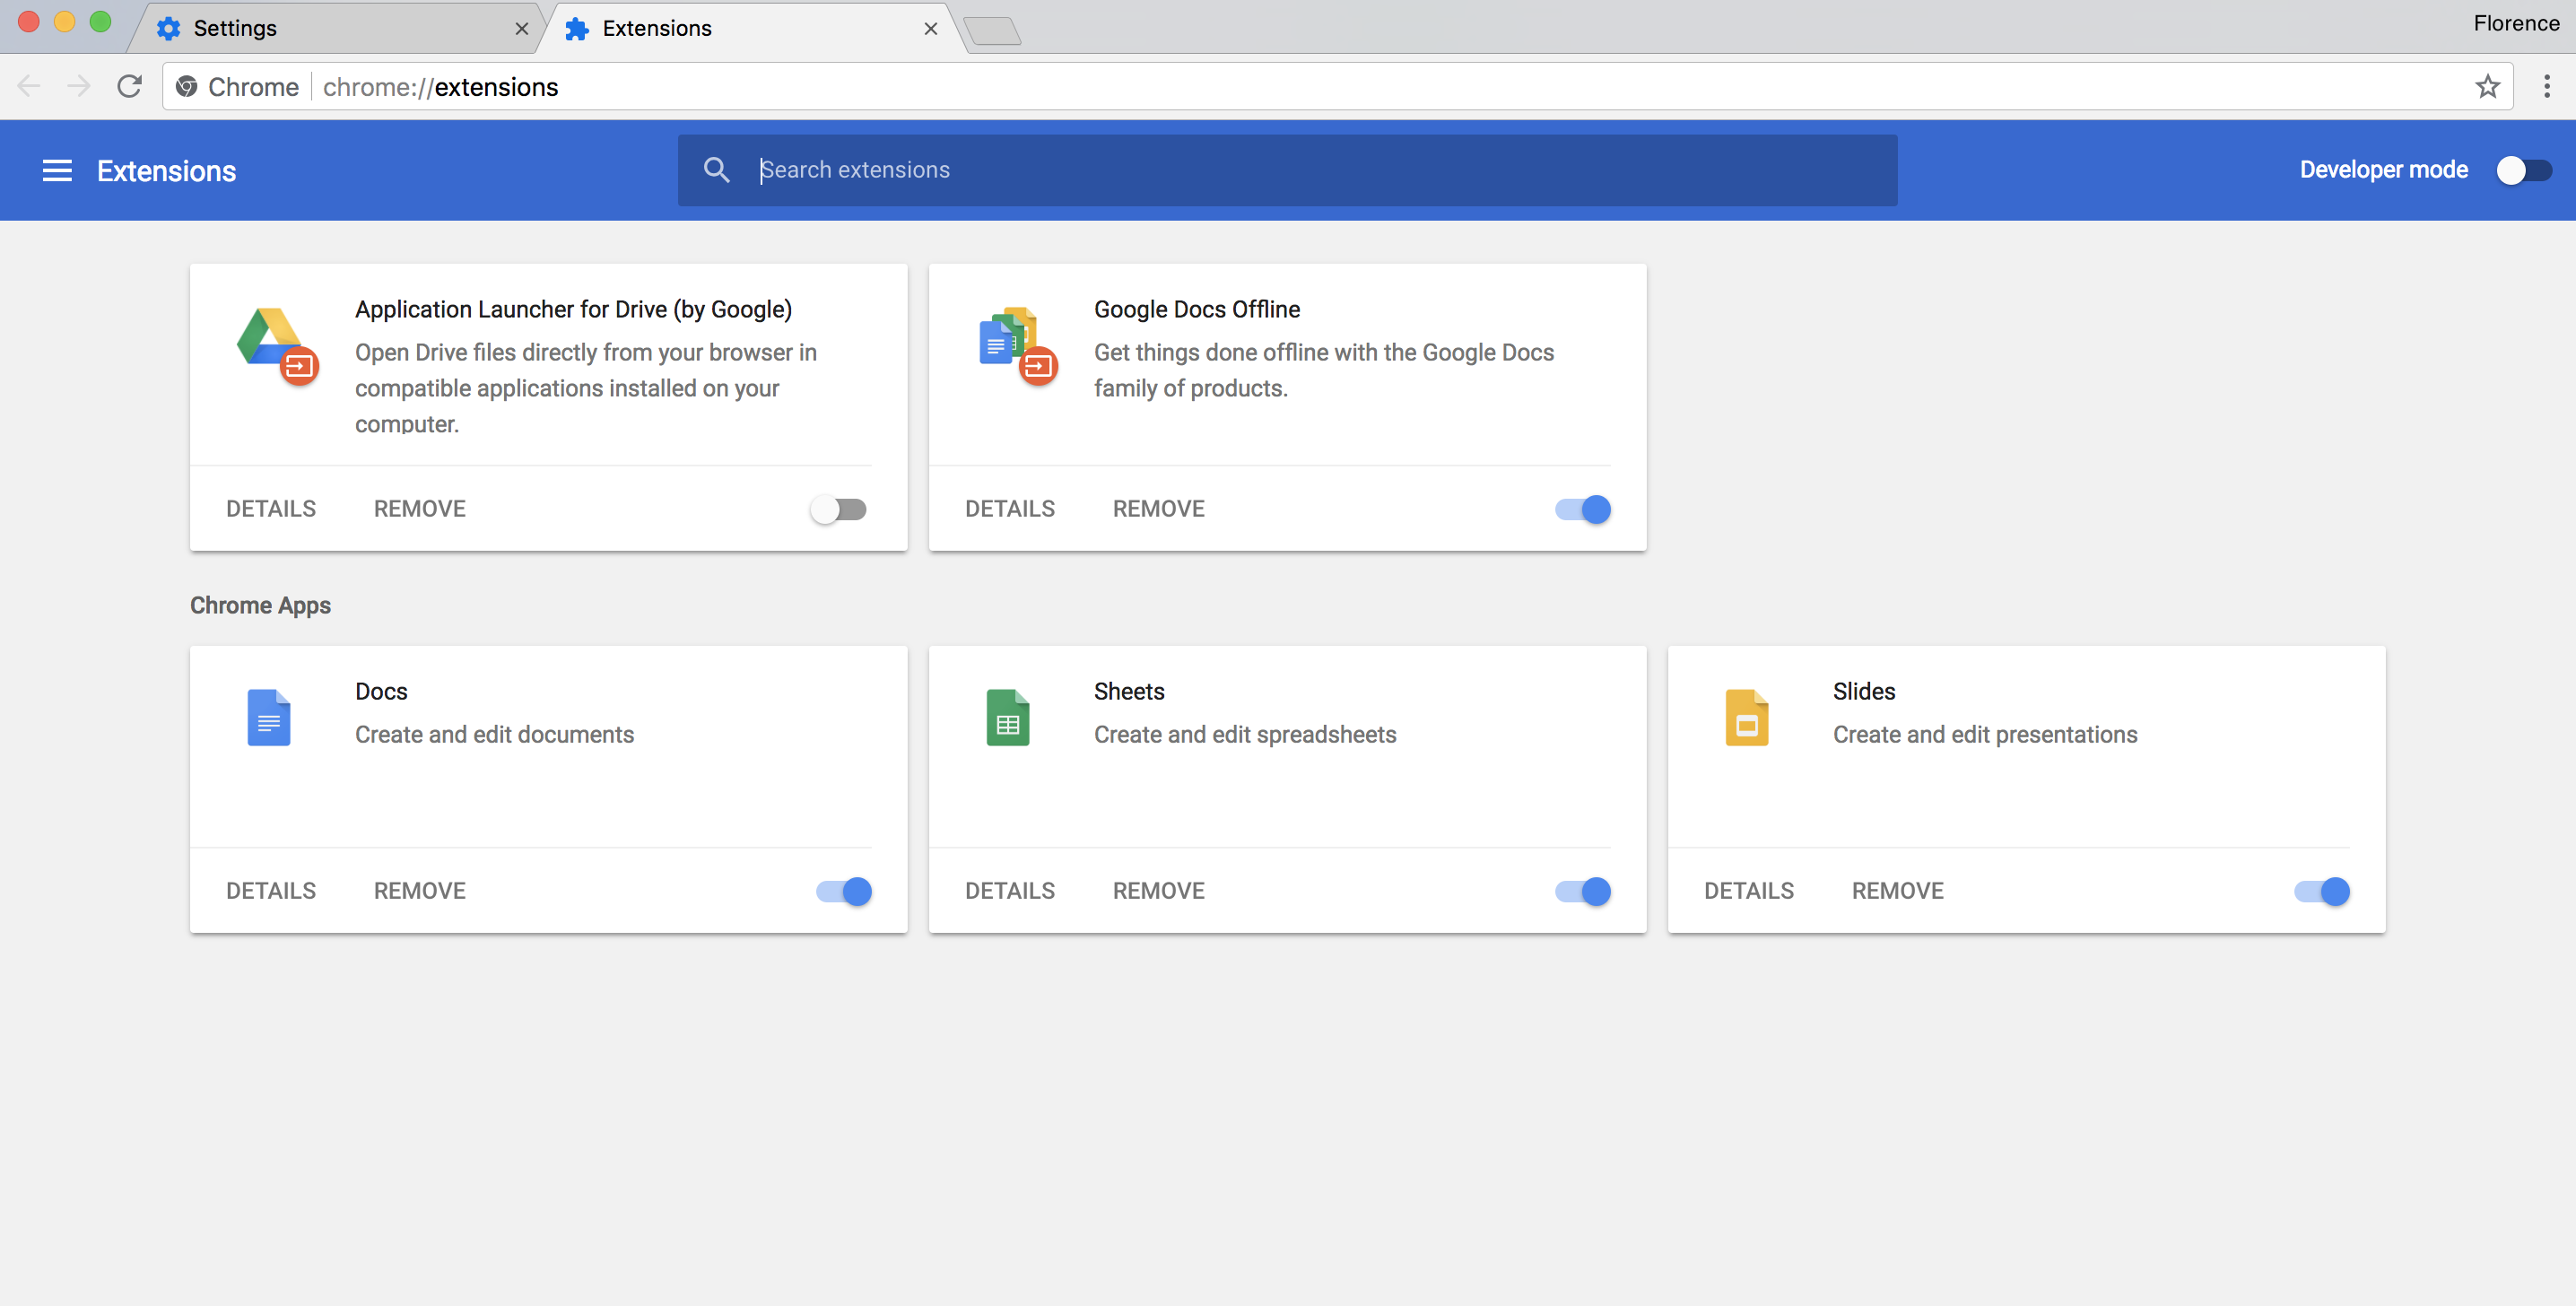Enable Developer mode toggle
Image resolution: width=2576 pixels, height=1306 pixels.
tap(2523, 171)
